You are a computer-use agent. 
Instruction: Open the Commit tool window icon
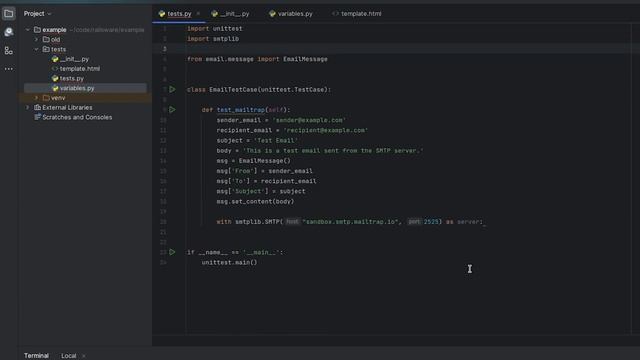pyautogui.click(x=8, y=32)
